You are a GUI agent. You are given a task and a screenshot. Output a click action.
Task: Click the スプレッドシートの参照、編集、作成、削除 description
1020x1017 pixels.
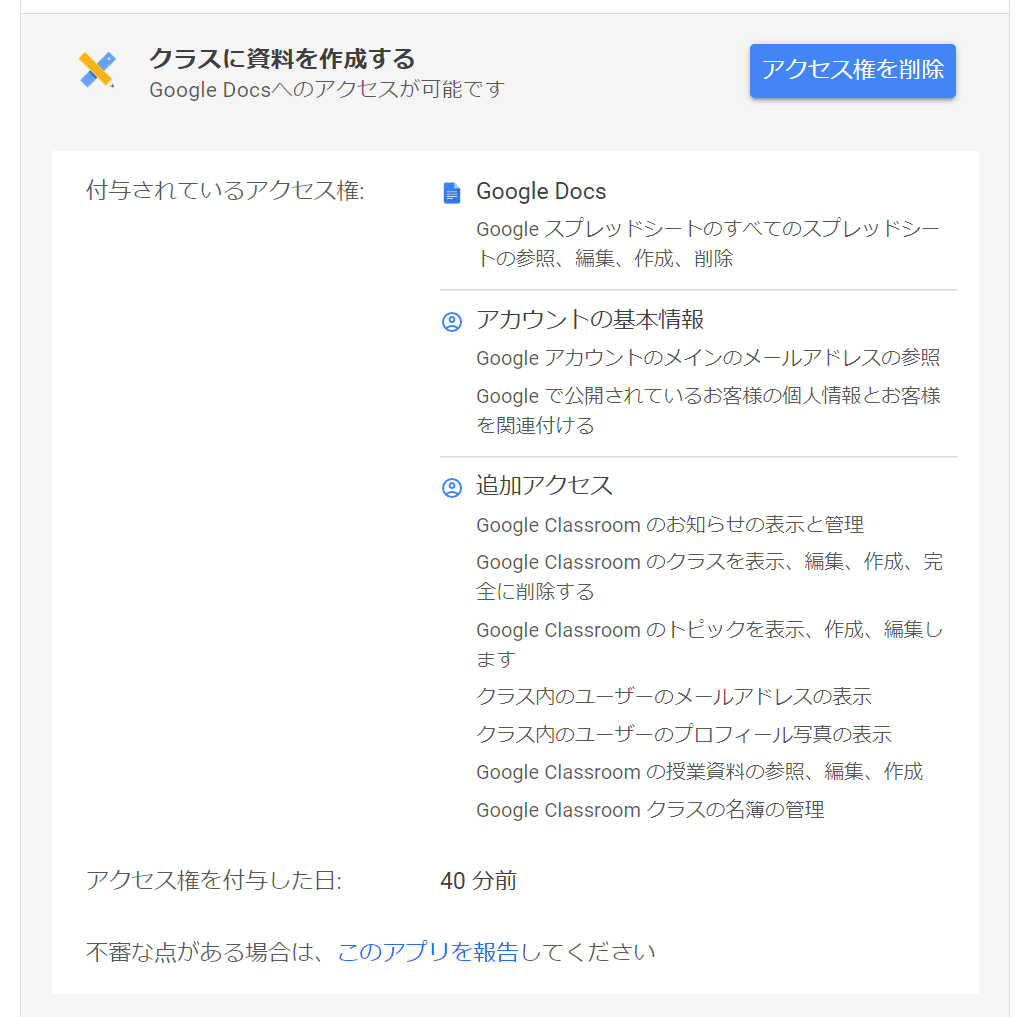708,243
